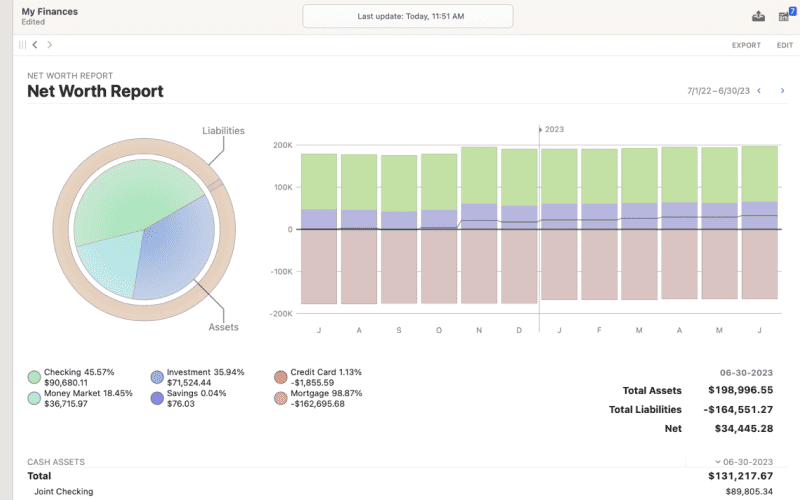
Task: Click the Mortgage legend color circle
Action: pyautogui.click(x=281, y=398)
